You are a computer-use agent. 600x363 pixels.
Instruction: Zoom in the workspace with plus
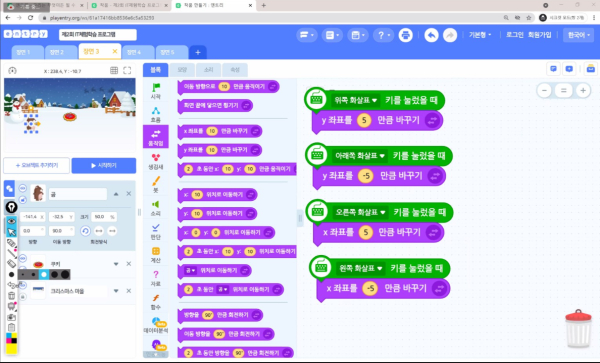coord(583,91)
